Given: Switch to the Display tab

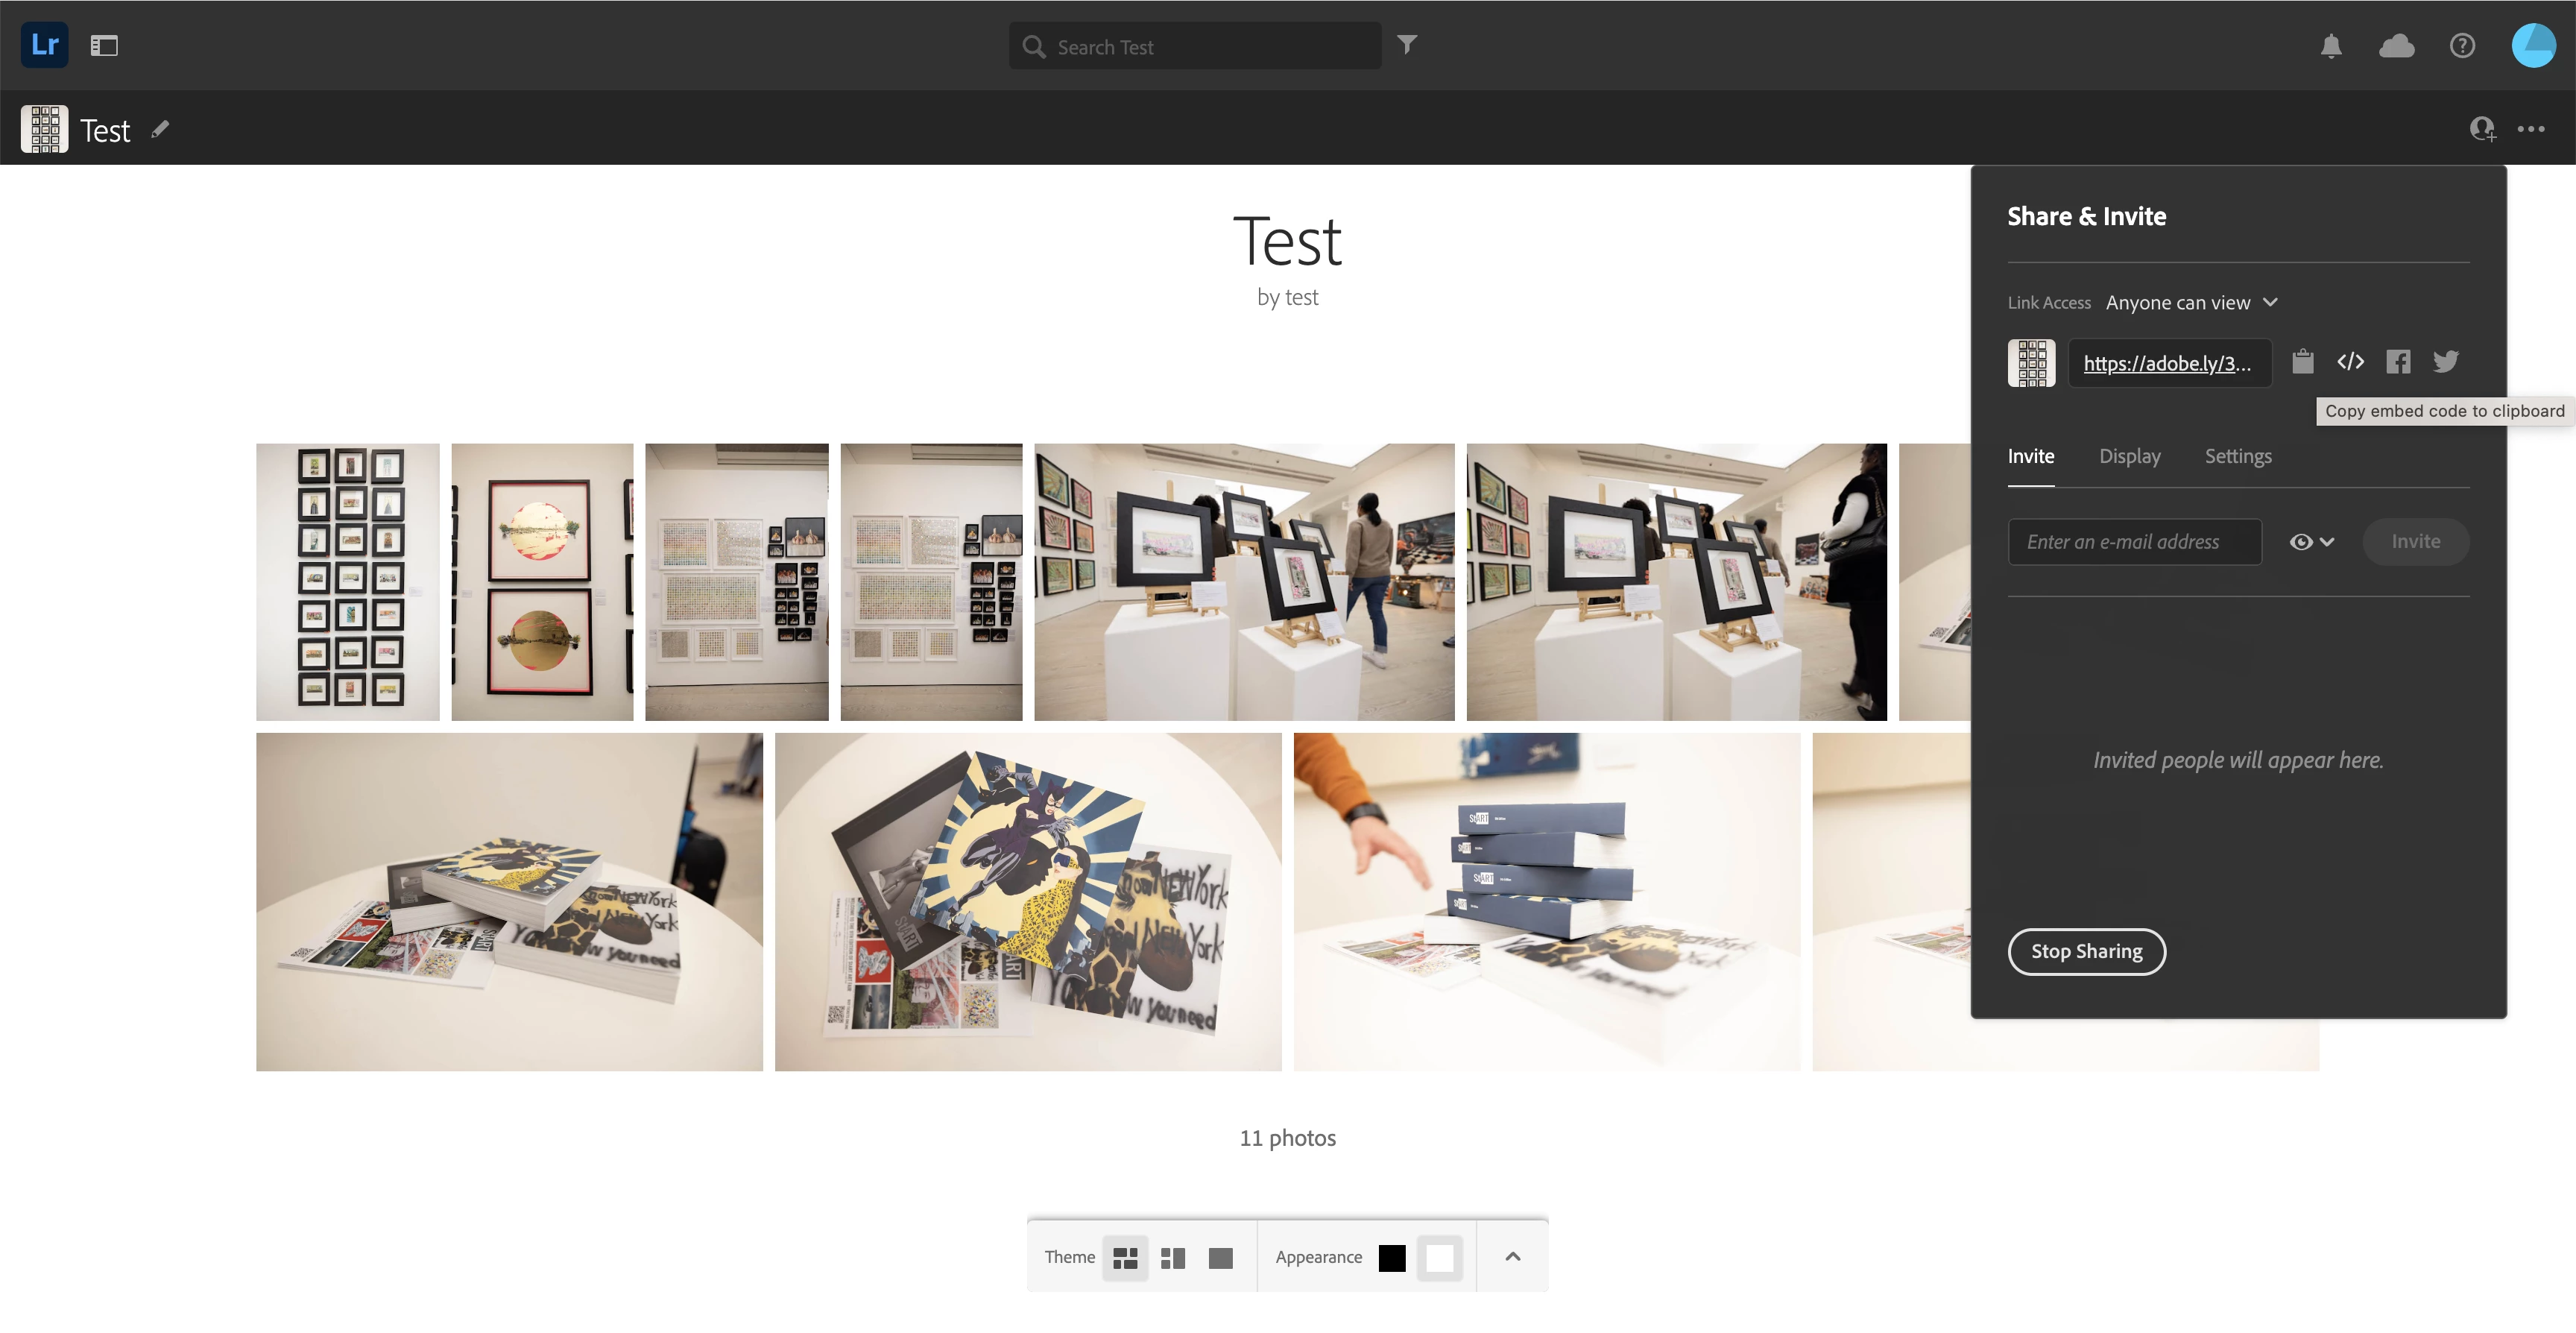Looking at the screenshot, I should (2129, 457).
